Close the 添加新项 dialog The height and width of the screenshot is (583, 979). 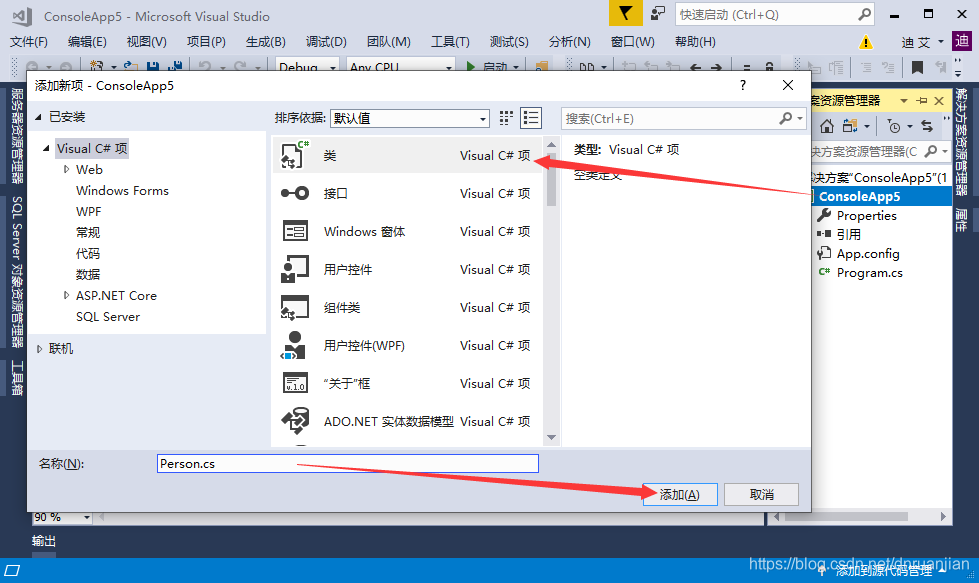(x=788, y=86)
